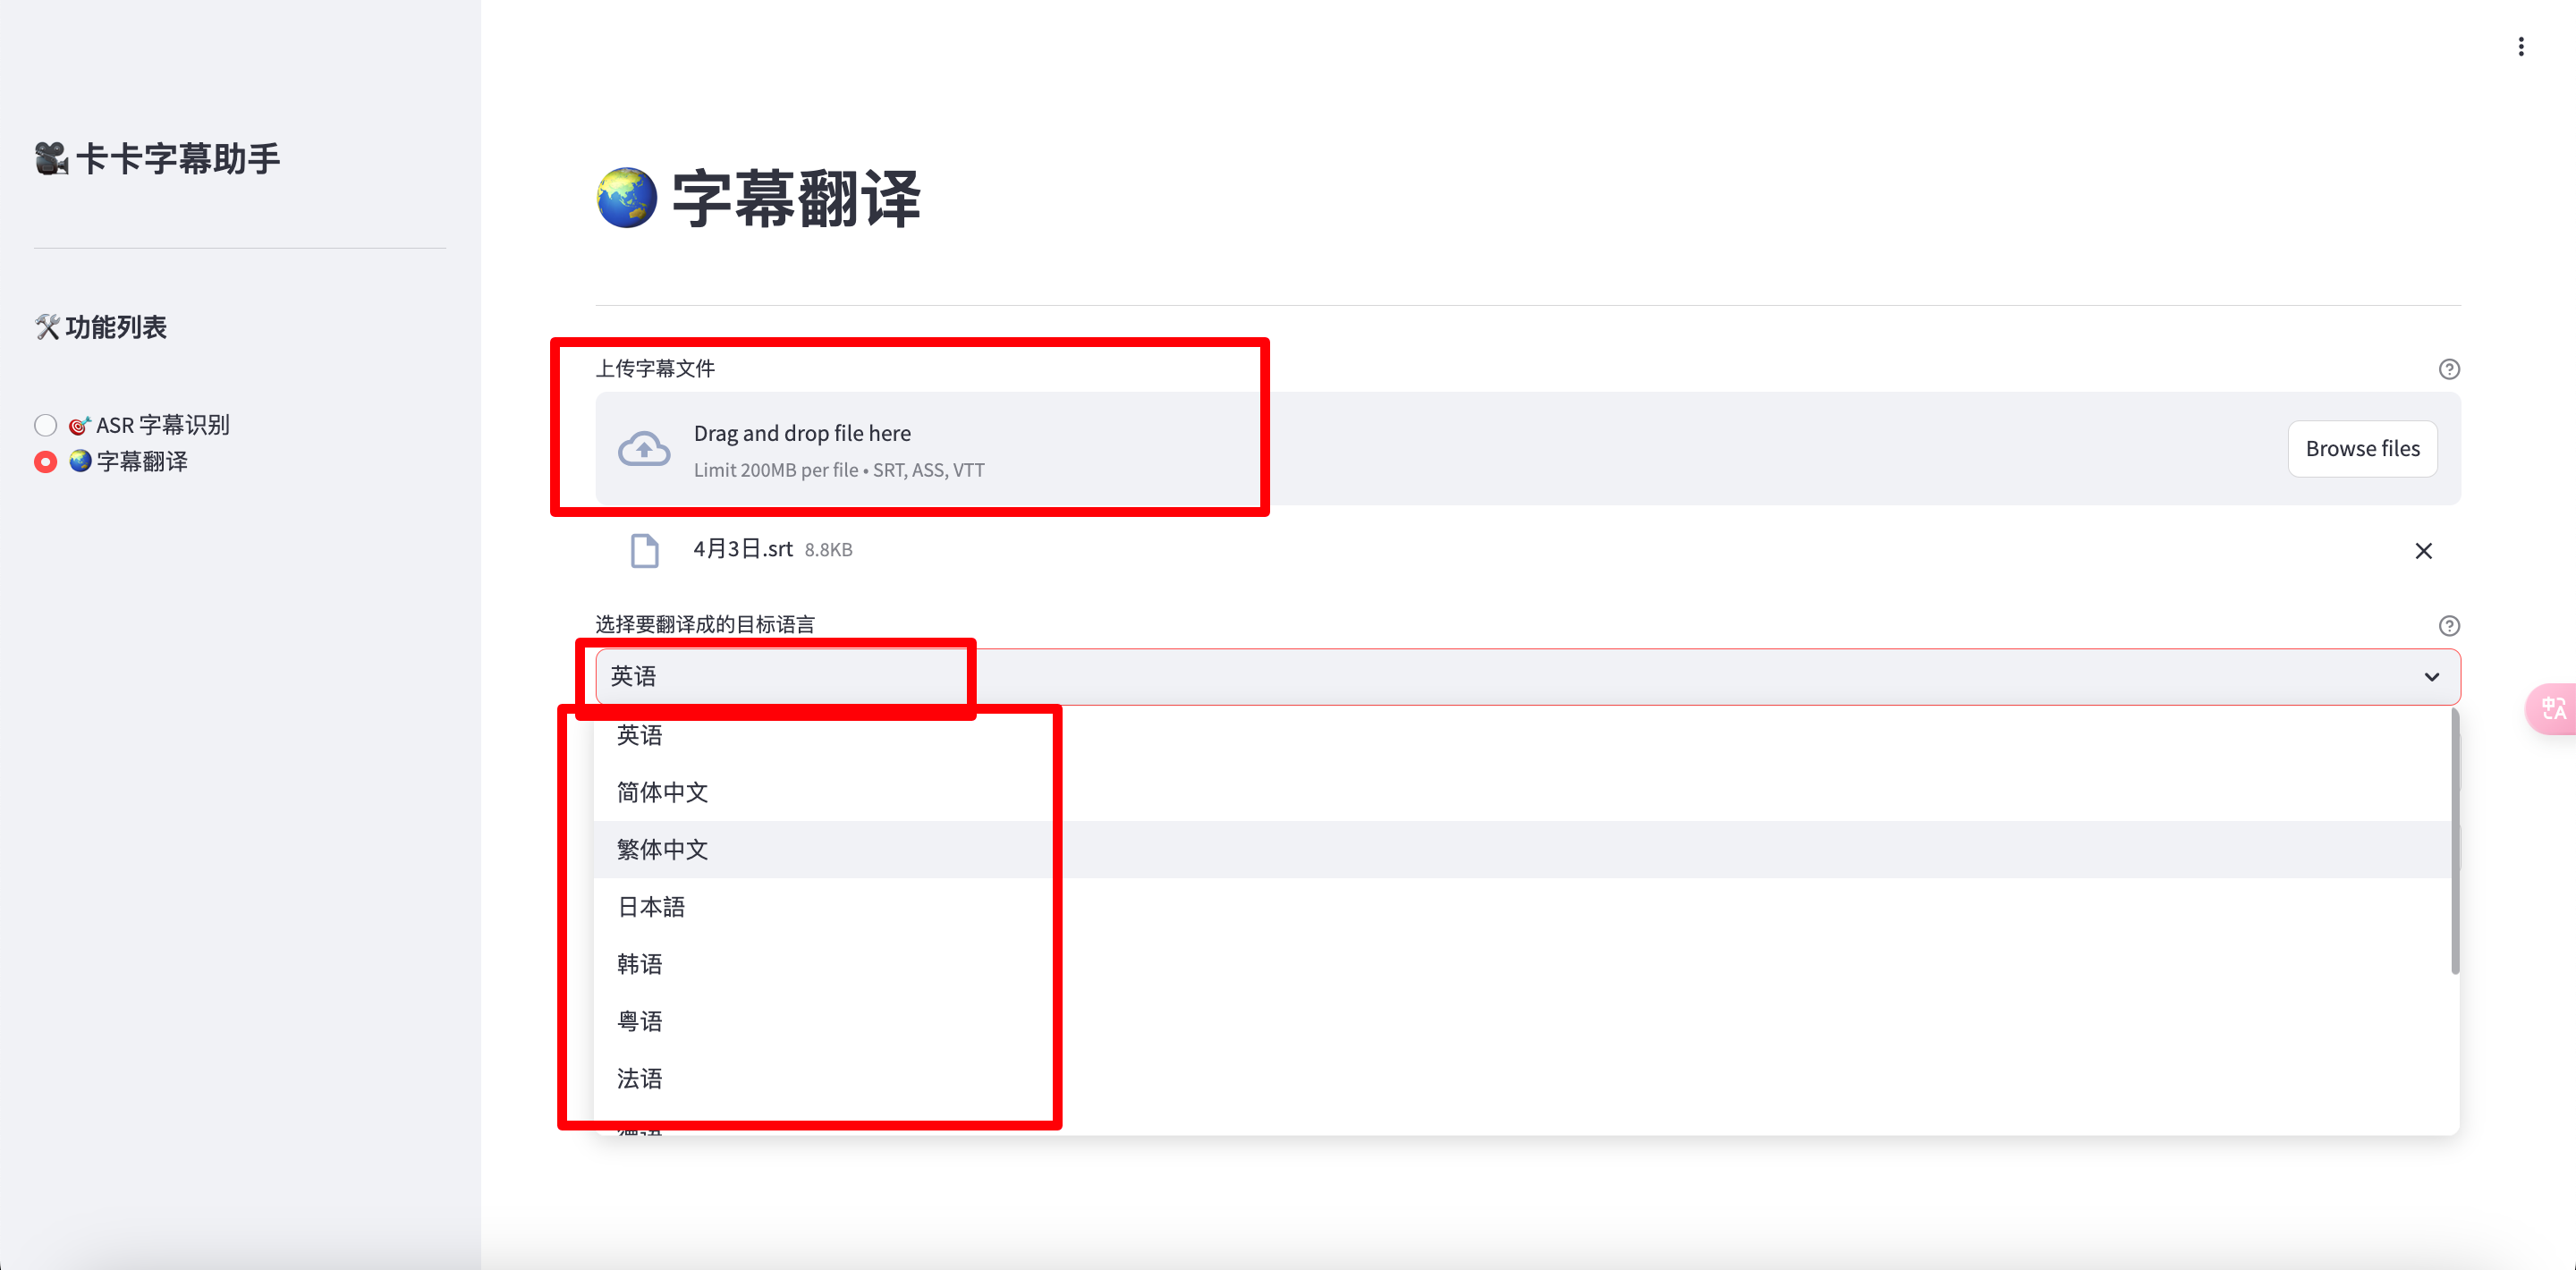This screenshot has height=1270, width=2576.
Task: Open the three-dot main menu
Action: tap(2520, 47)
